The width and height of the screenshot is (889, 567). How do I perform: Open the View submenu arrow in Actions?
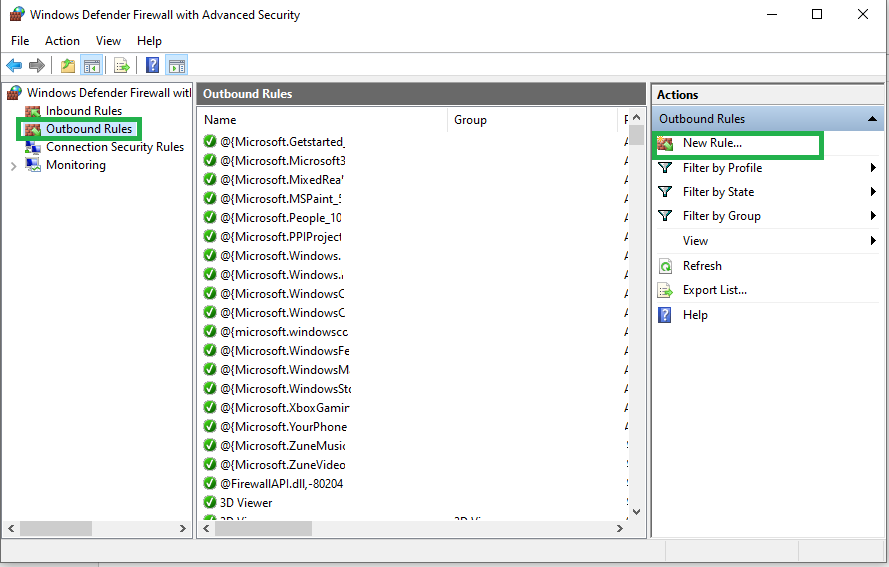pos(873,240)
